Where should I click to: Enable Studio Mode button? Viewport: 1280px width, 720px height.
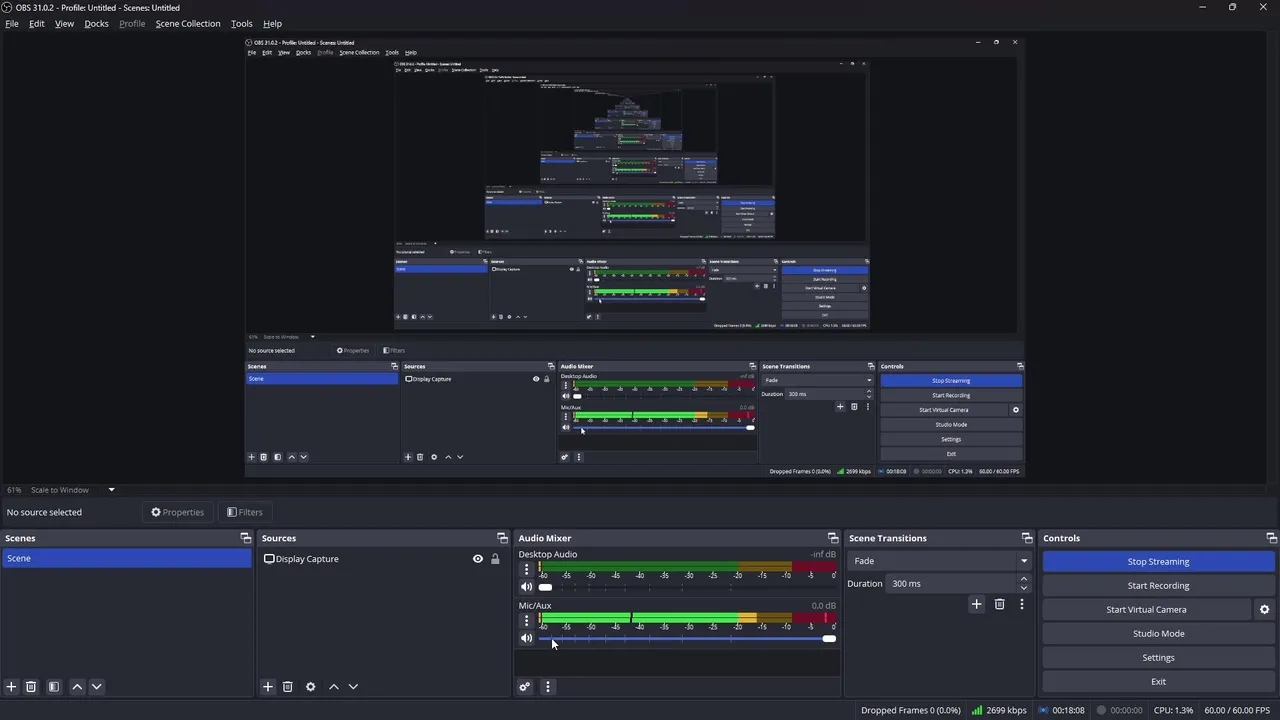point(1158,634)
